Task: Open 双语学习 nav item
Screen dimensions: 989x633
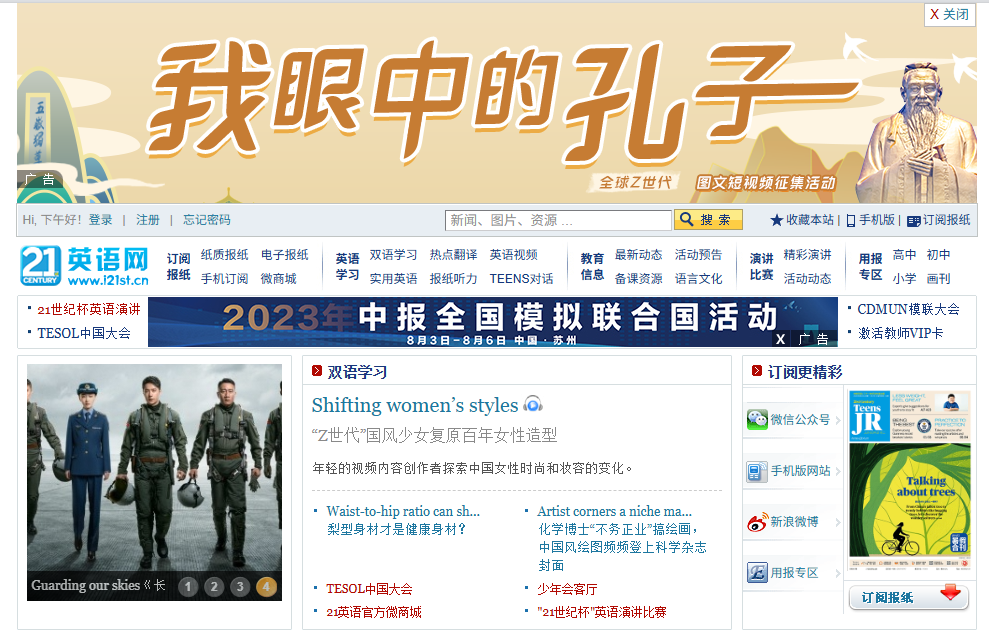Action: pos(394,255)
